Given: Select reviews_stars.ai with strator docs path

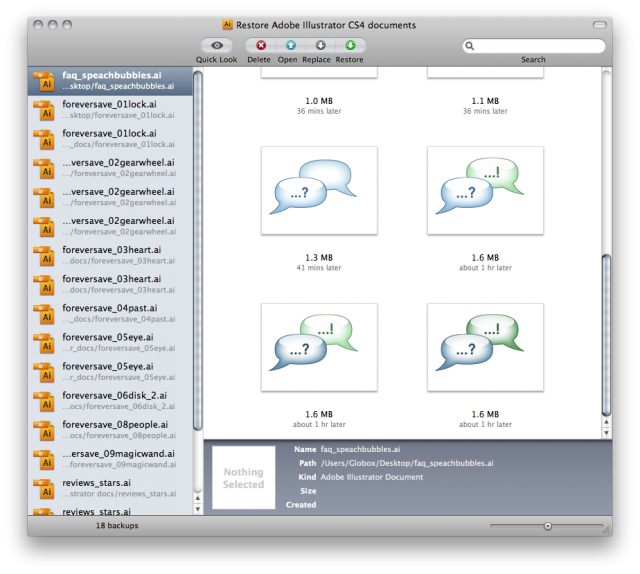Looking at the screenshot, I should [x=110, y=488].
